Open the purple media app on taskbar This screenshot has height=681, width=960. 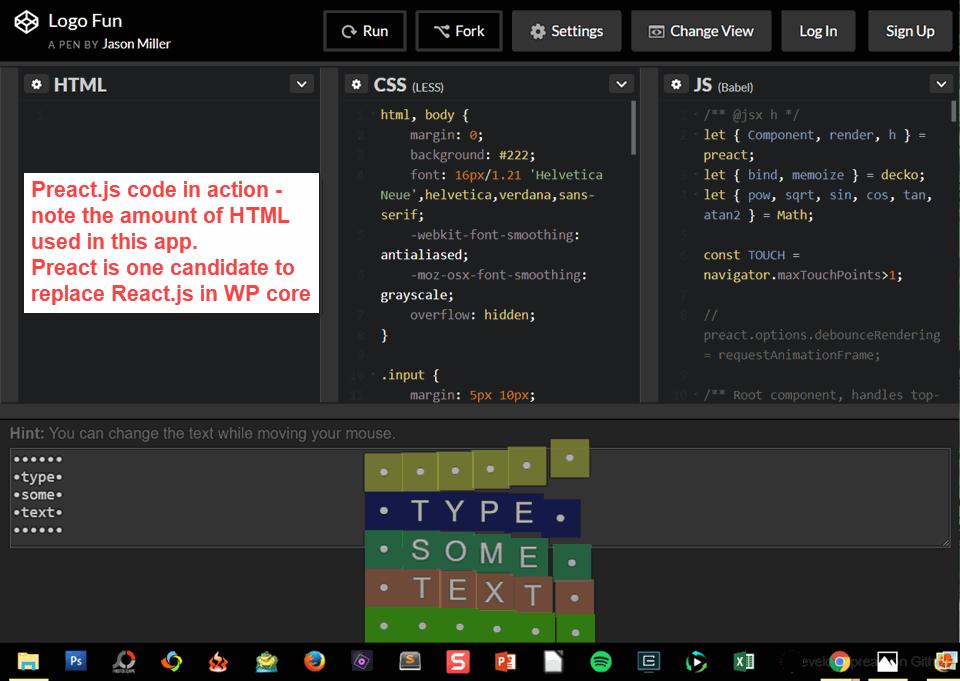click(x=362, y=661)
